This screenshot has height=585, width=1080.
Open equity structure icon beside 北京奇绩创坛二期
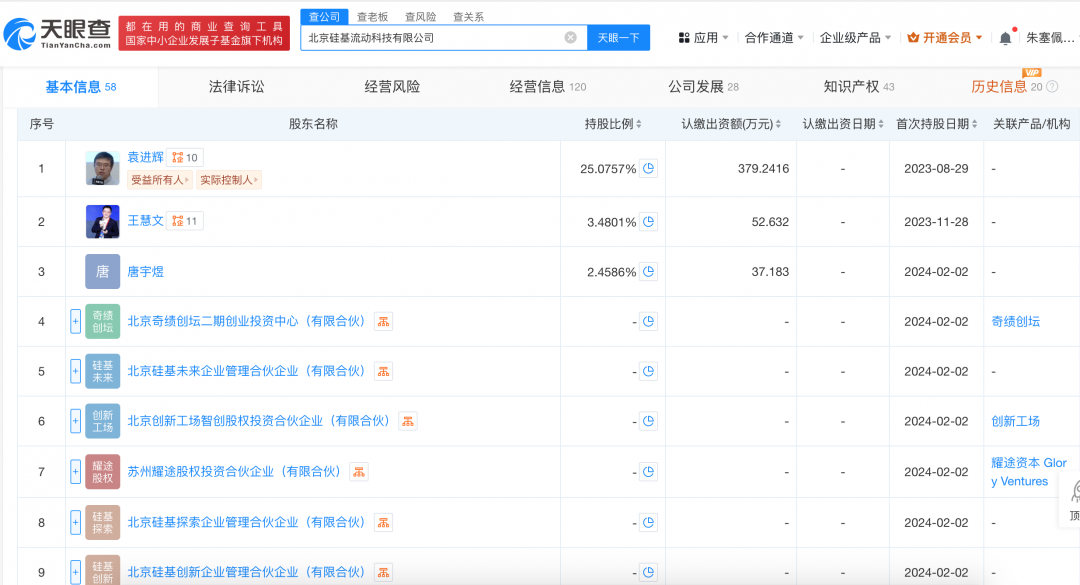[x=383, y=321]
